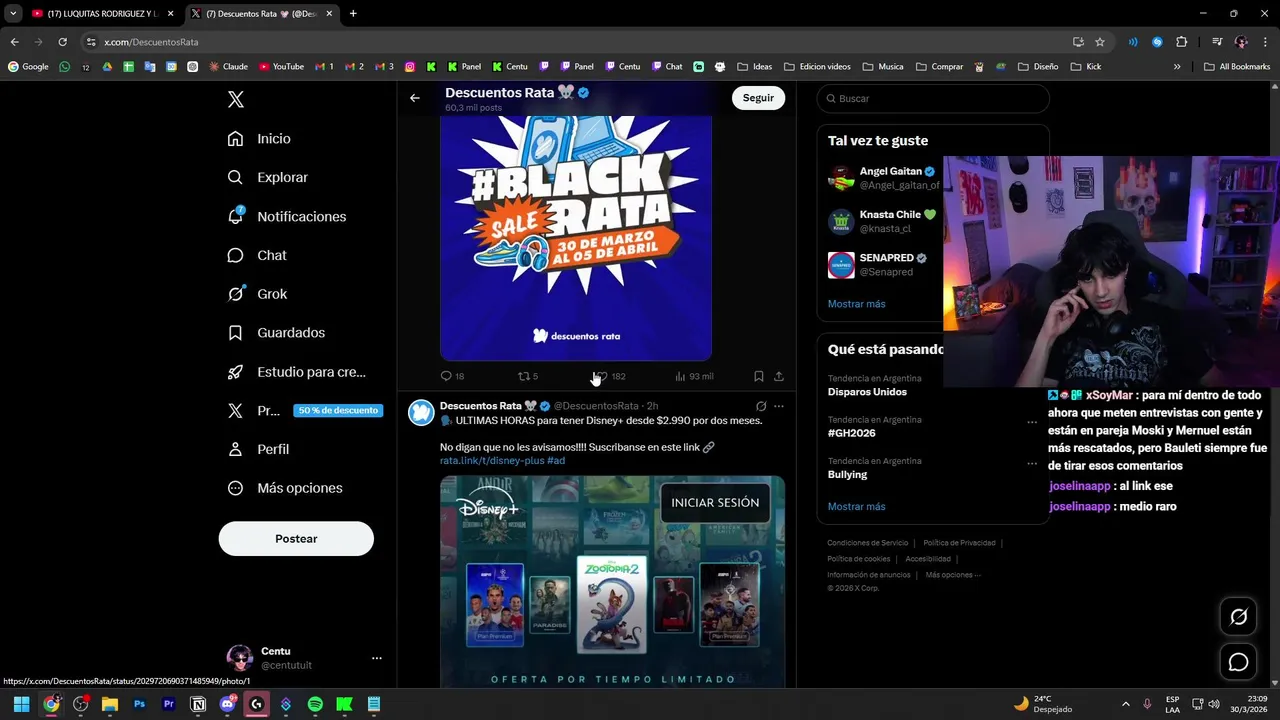
Task: View post analytics showing 93 mil
Action: pyautogui.click(x=694, y=376)
